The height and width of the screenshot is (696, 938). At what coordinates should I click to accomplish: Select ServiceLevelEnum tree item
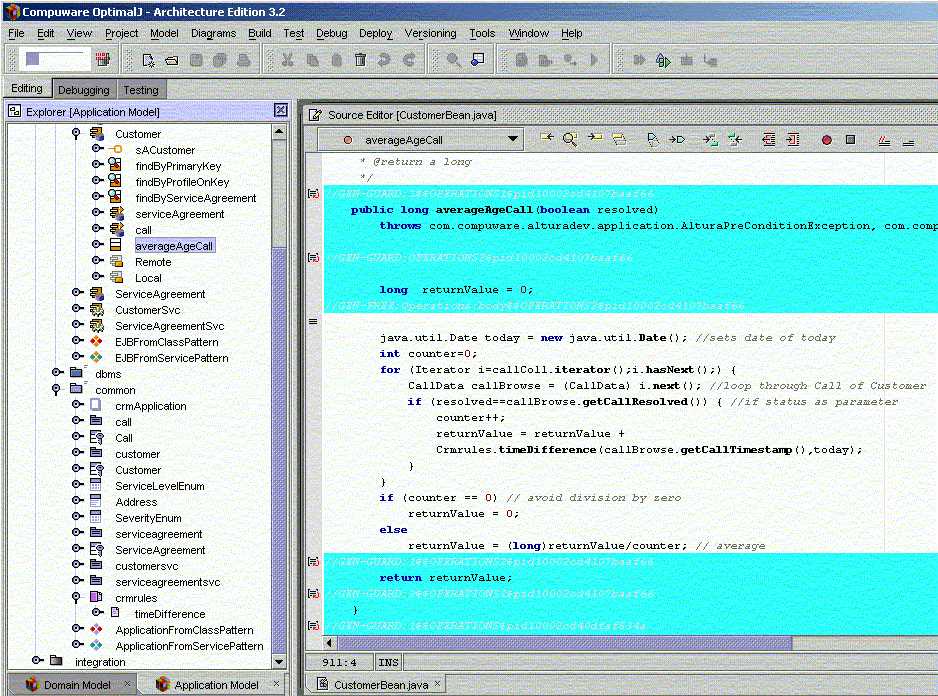coord(160,486)
